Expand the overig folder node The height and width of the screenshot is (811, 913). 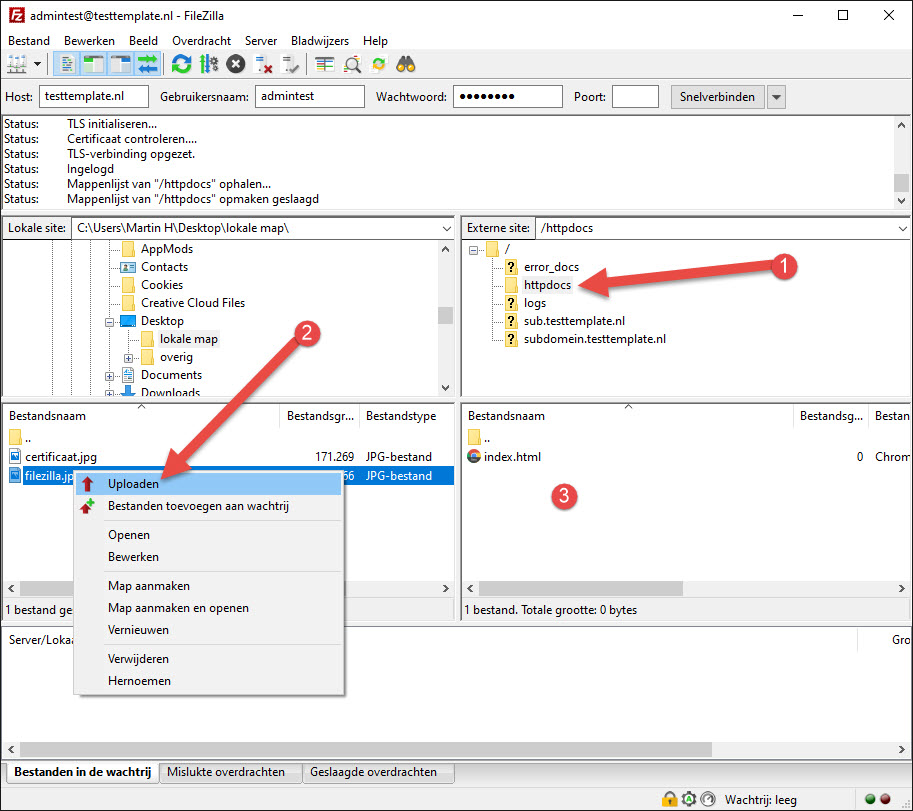click(x=128, y=358)
